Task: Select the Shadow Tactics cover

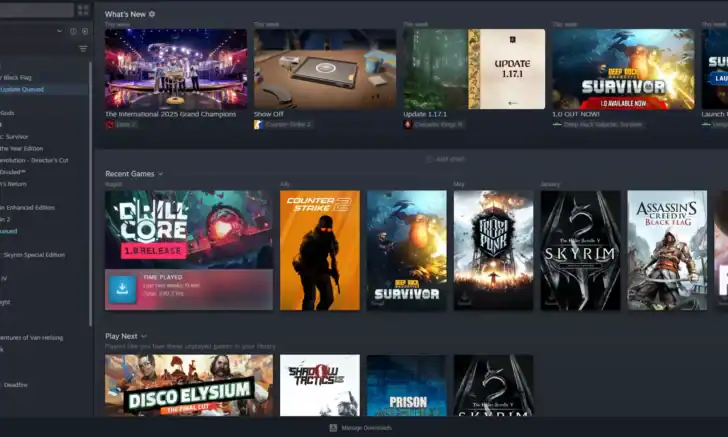Action: pyautogui.click(x=320, y=385)
